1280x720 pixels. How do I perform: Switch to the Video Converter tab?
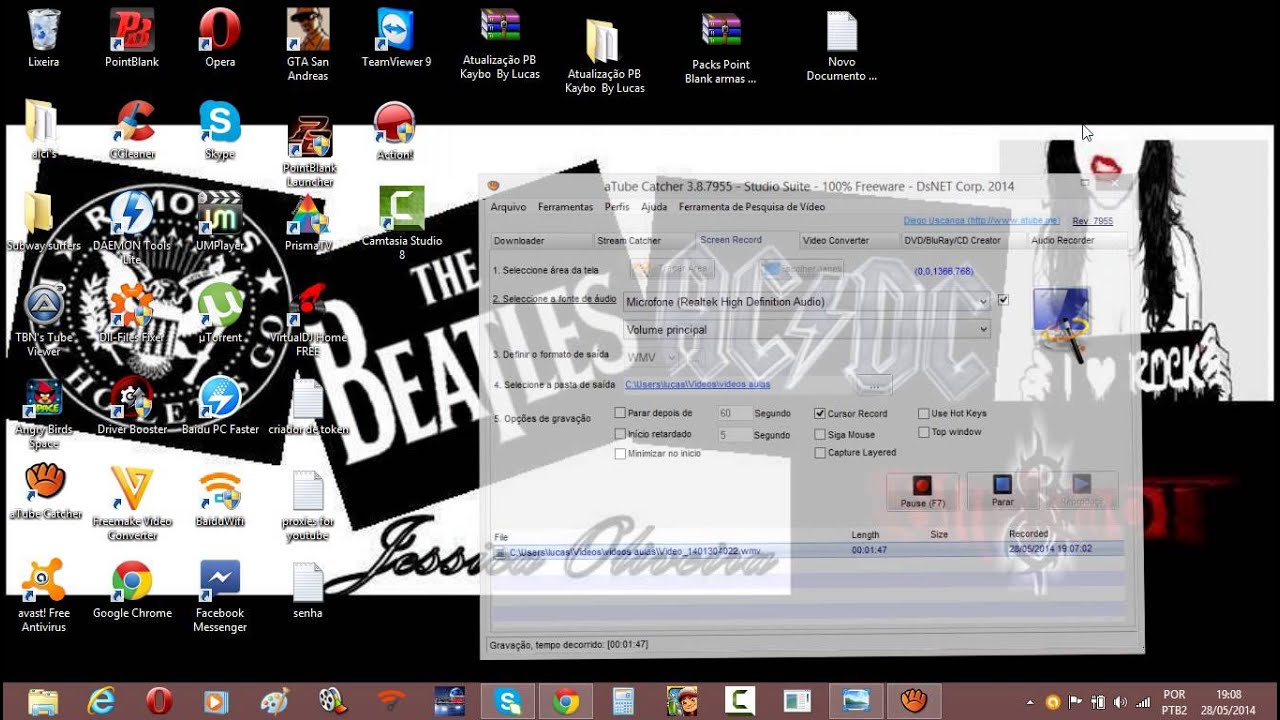coord(849,241)
